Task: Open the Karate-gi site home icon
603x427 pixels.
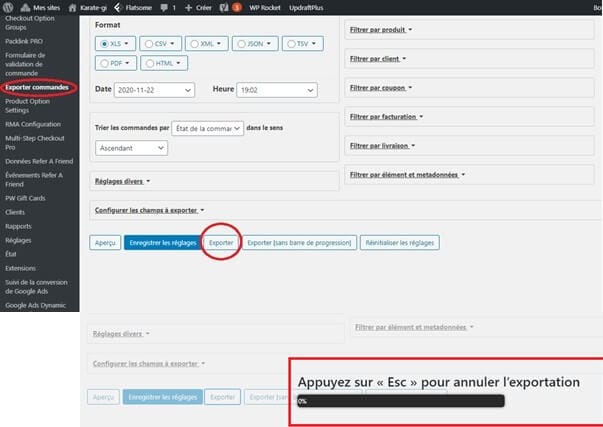Action: coord(72,7)
